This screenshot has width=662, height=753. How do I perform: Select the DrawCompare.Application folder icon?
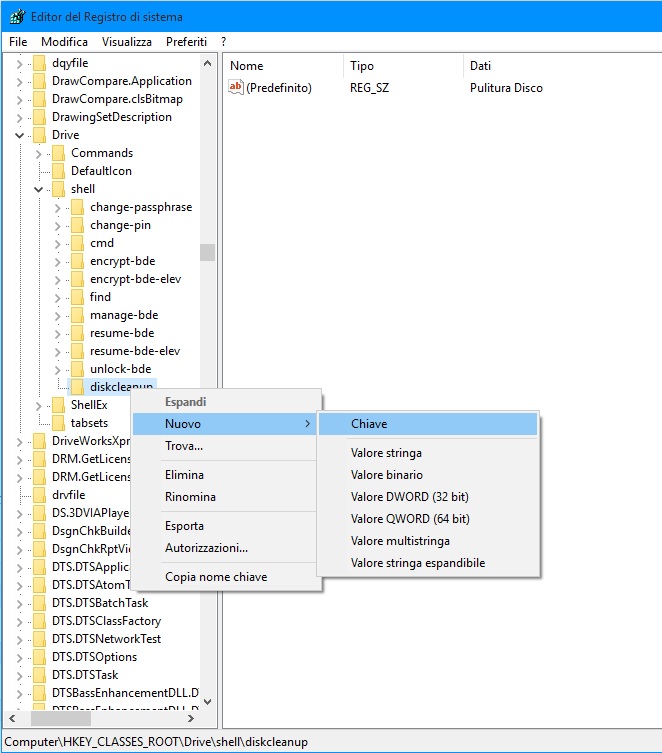[39, 81]
